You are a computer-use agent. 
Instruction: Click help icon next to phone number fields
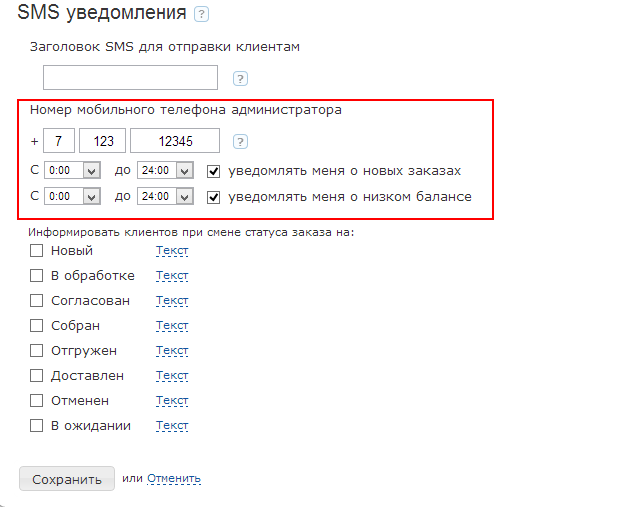(240, 142)
